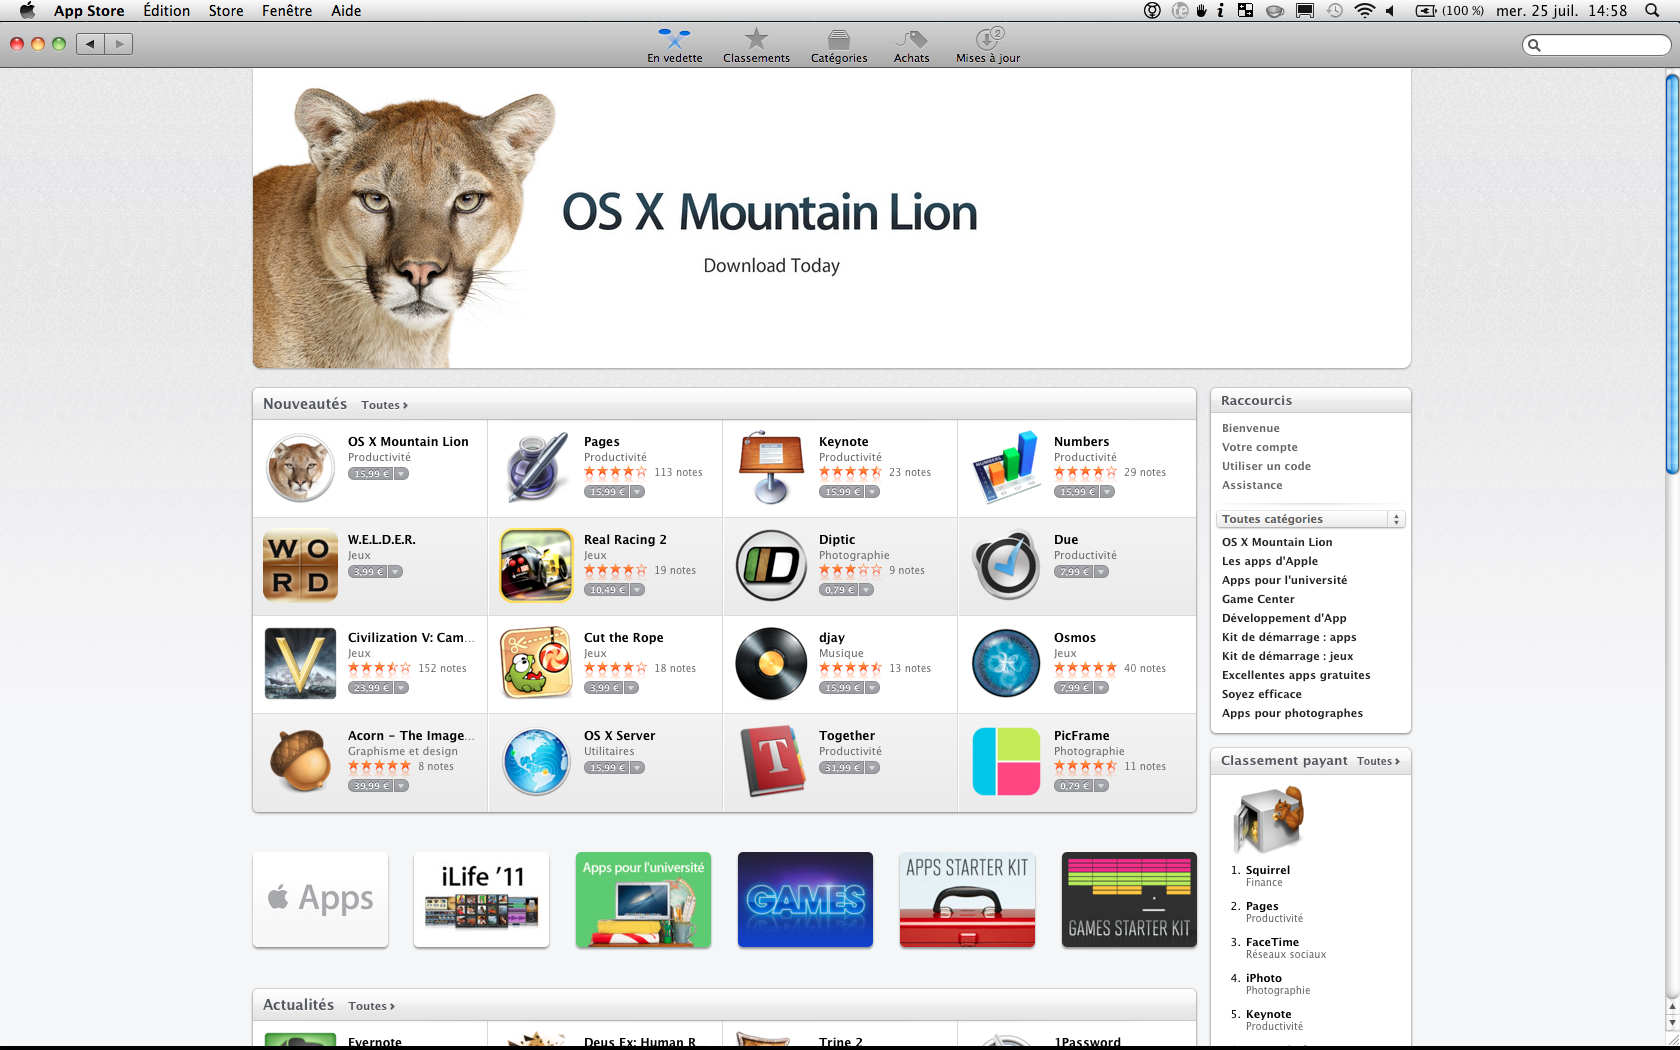Open the Together app icon
Viewport: 1680px width, 1050px height.
[x=771, y=761]
